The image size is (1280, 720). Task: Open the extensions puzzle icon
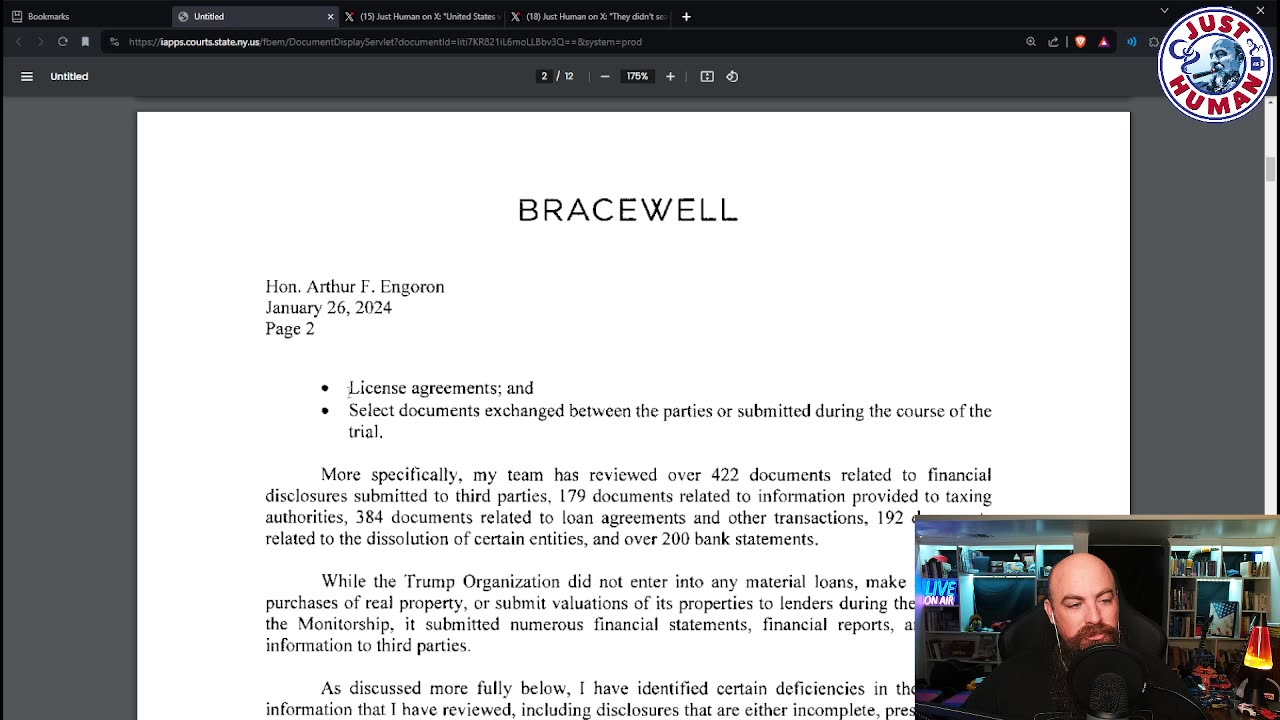[x=1153, y=42]
